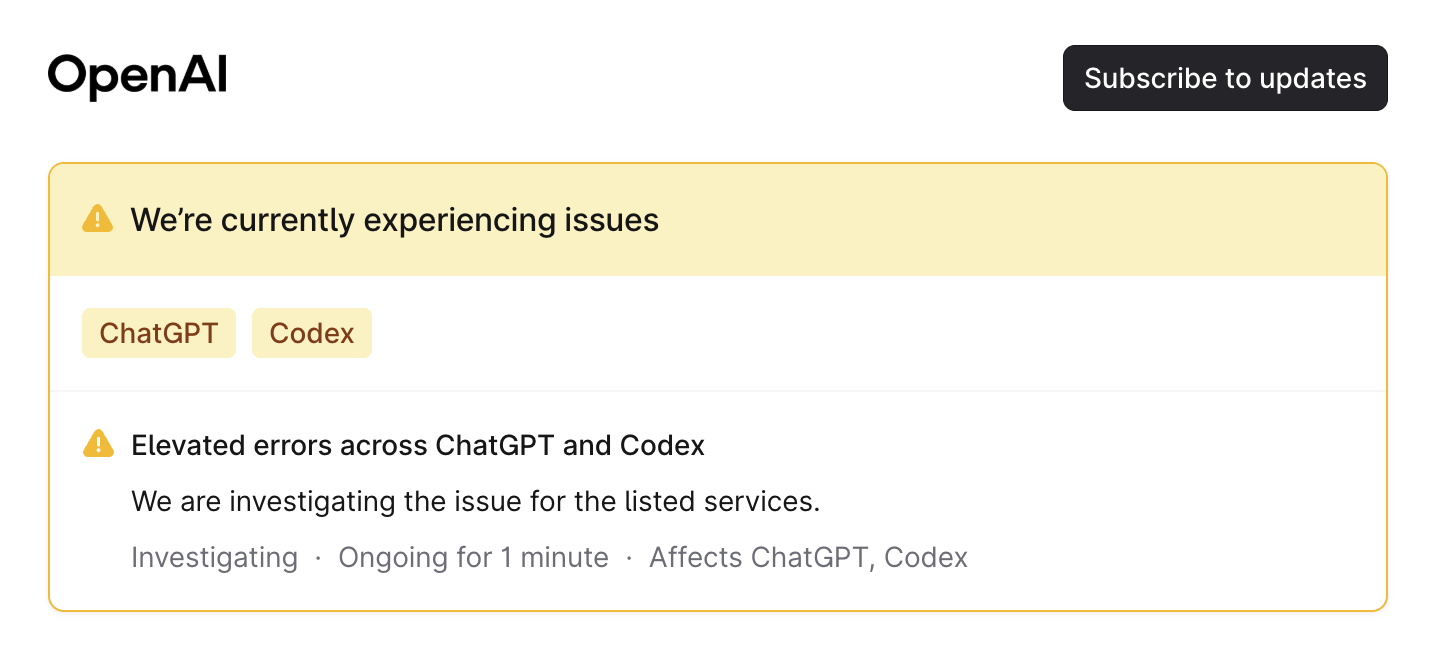The width and height of the screenshot is (1440, 650).
Task: Click the Affects ChatGPT, Codex text
Action: pos(809,557)
